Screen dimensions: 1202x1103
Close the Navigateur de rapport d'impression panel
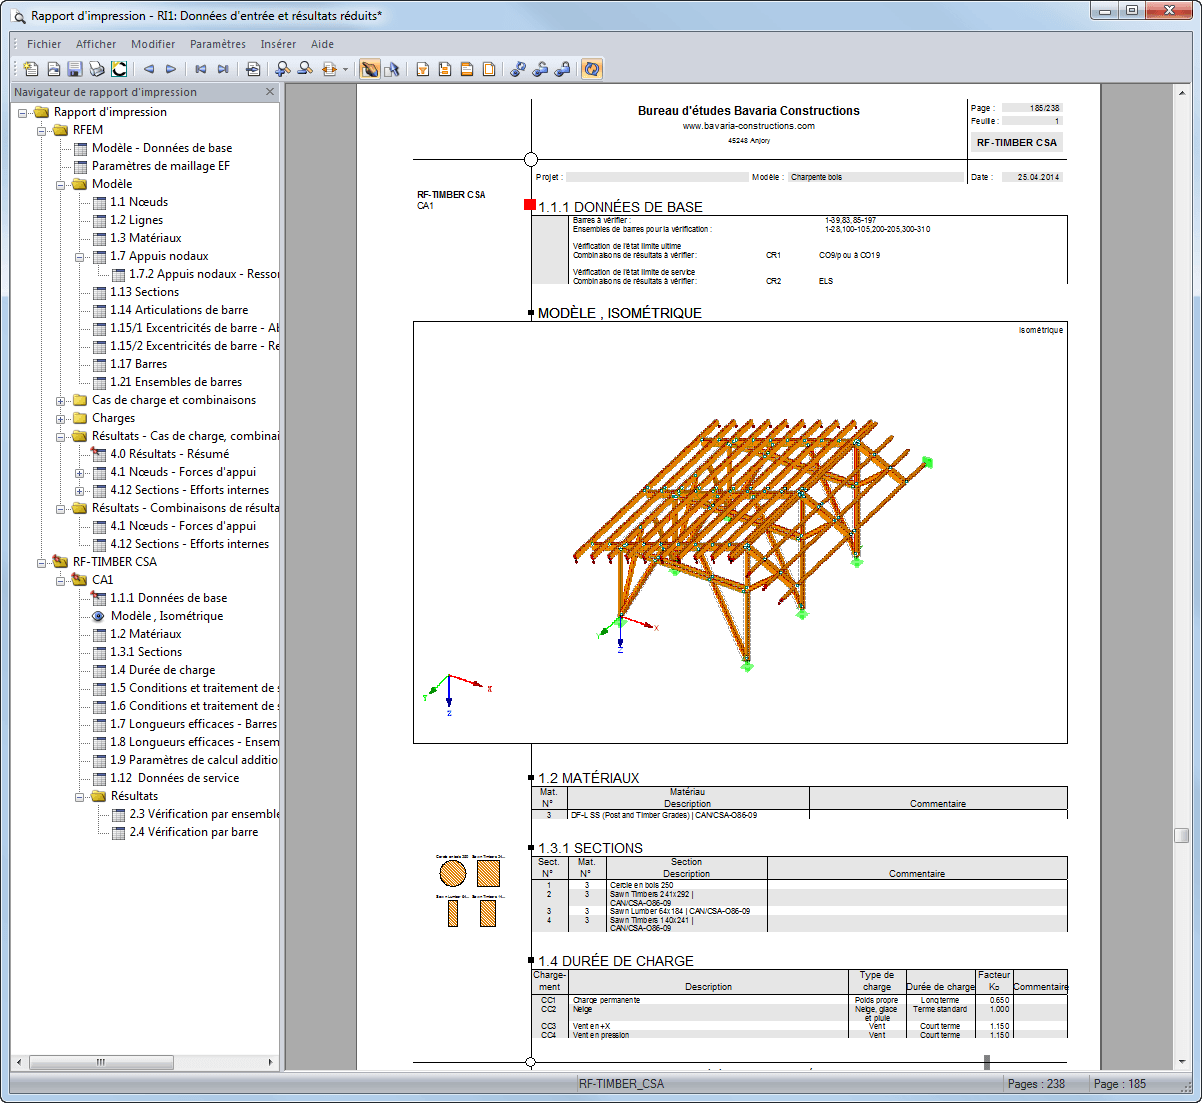(x=270, y=91)
